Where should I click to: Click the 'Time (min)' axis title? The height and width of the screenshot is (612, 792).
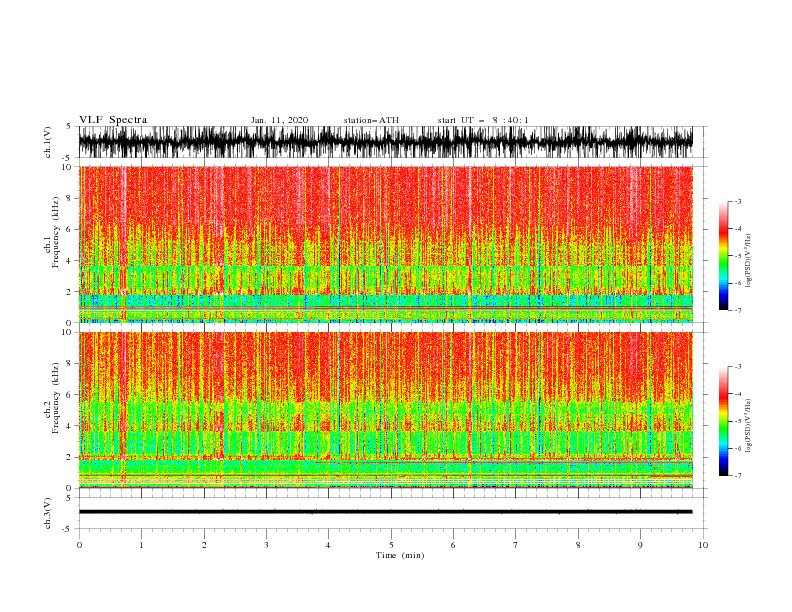[400, 555]
